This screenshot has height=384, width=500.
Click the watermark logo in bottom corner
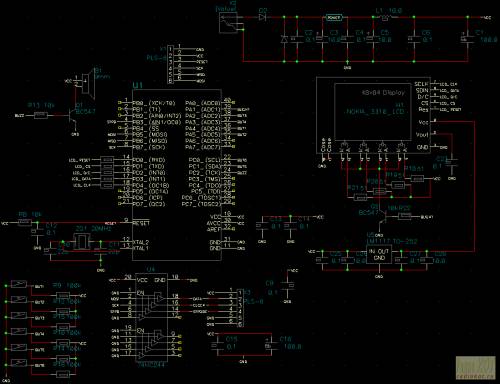tap(475, 368)
